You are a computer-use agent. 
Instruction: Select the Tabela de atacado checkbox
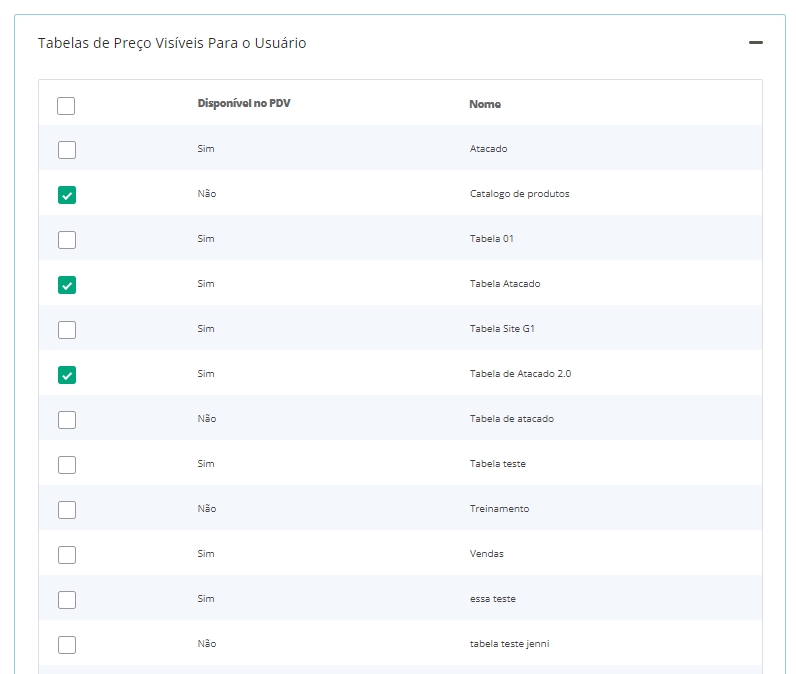pyautogui.click(x=66, y=420)
